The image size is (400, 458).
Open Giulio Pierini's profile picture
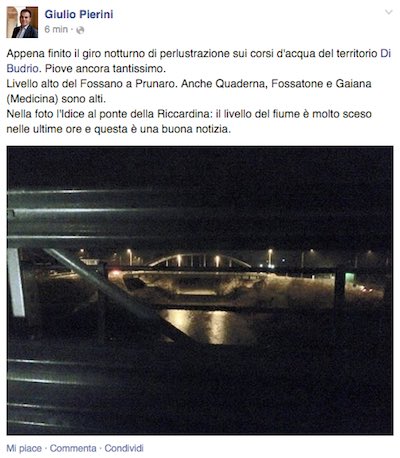22,22
